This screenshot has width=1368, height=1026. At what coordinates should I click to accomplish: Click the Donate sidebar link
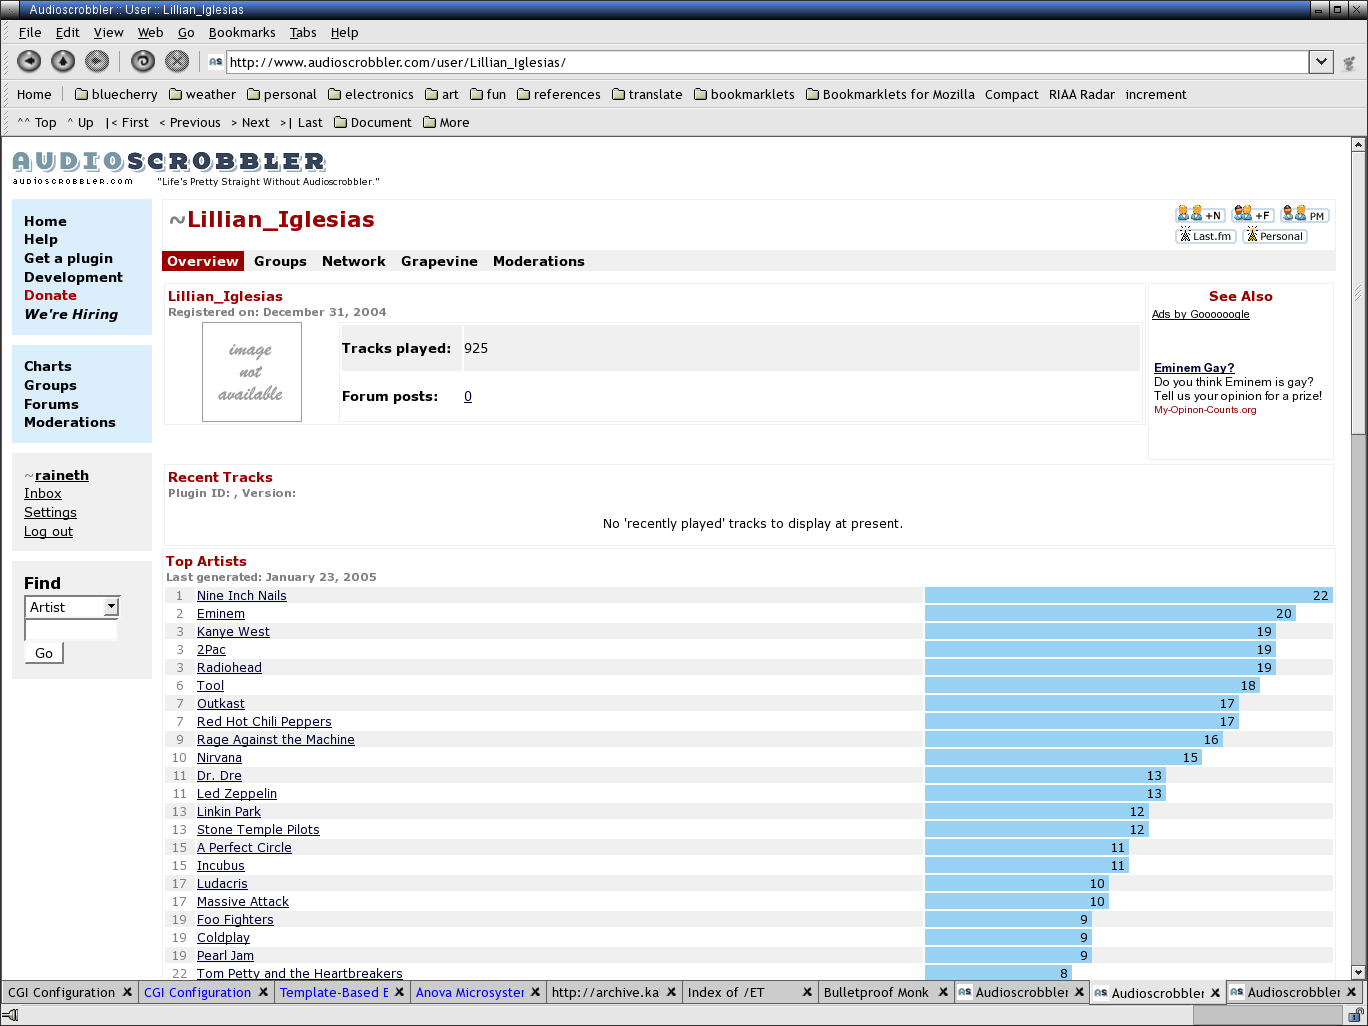click(x=50, y=296)
